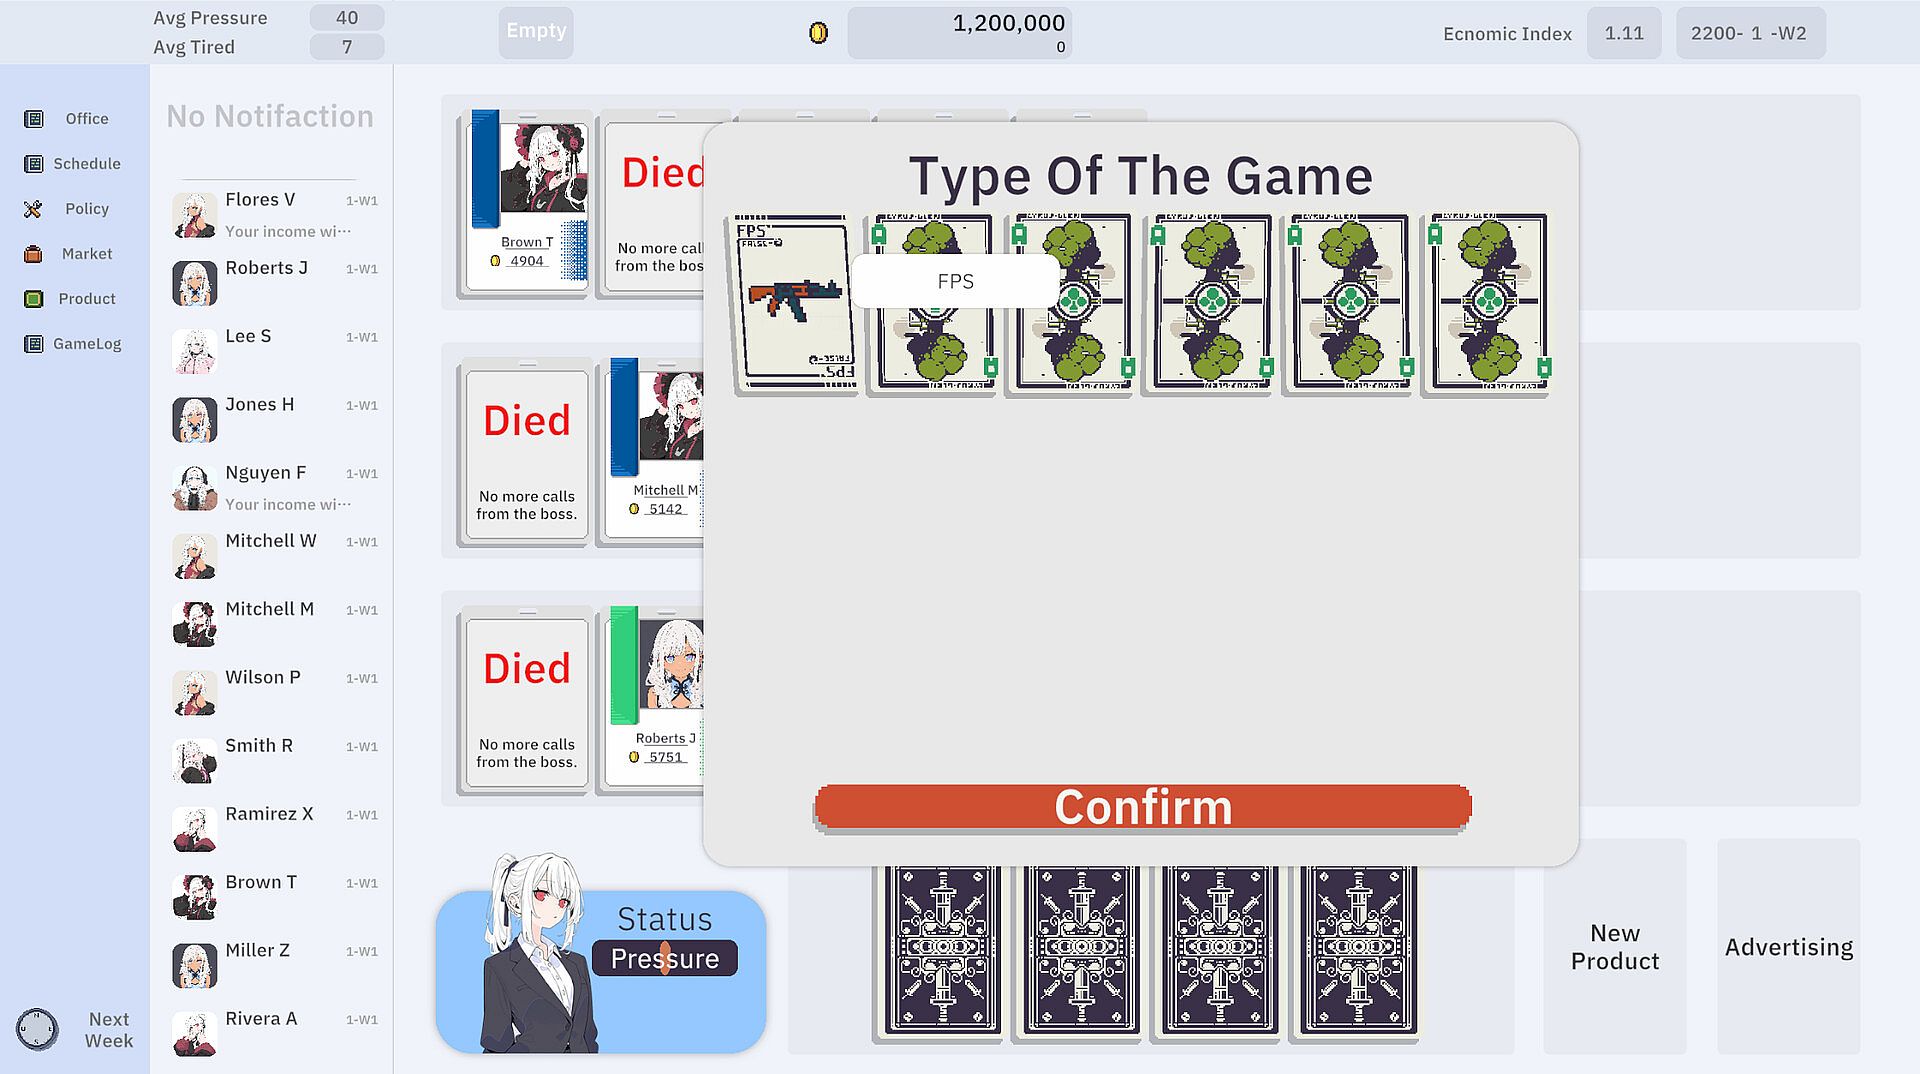Open Nguyen F notification entry
Viewport: 1920px width, 1074px height.
275,487
